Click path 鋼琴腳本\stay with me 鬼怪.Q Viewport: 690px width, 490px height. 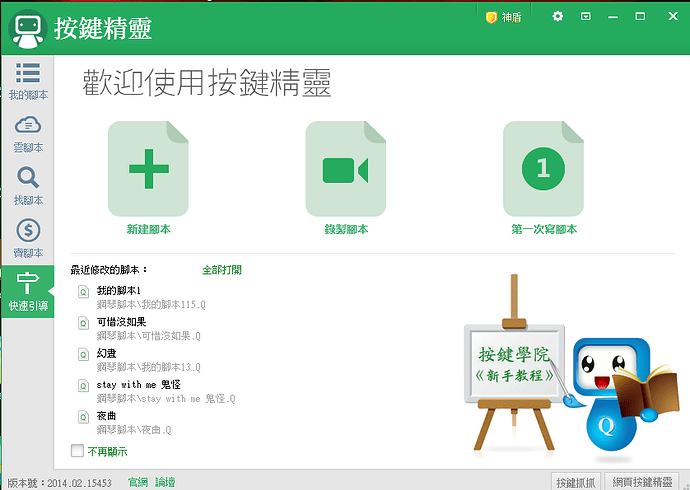(166, 399)
